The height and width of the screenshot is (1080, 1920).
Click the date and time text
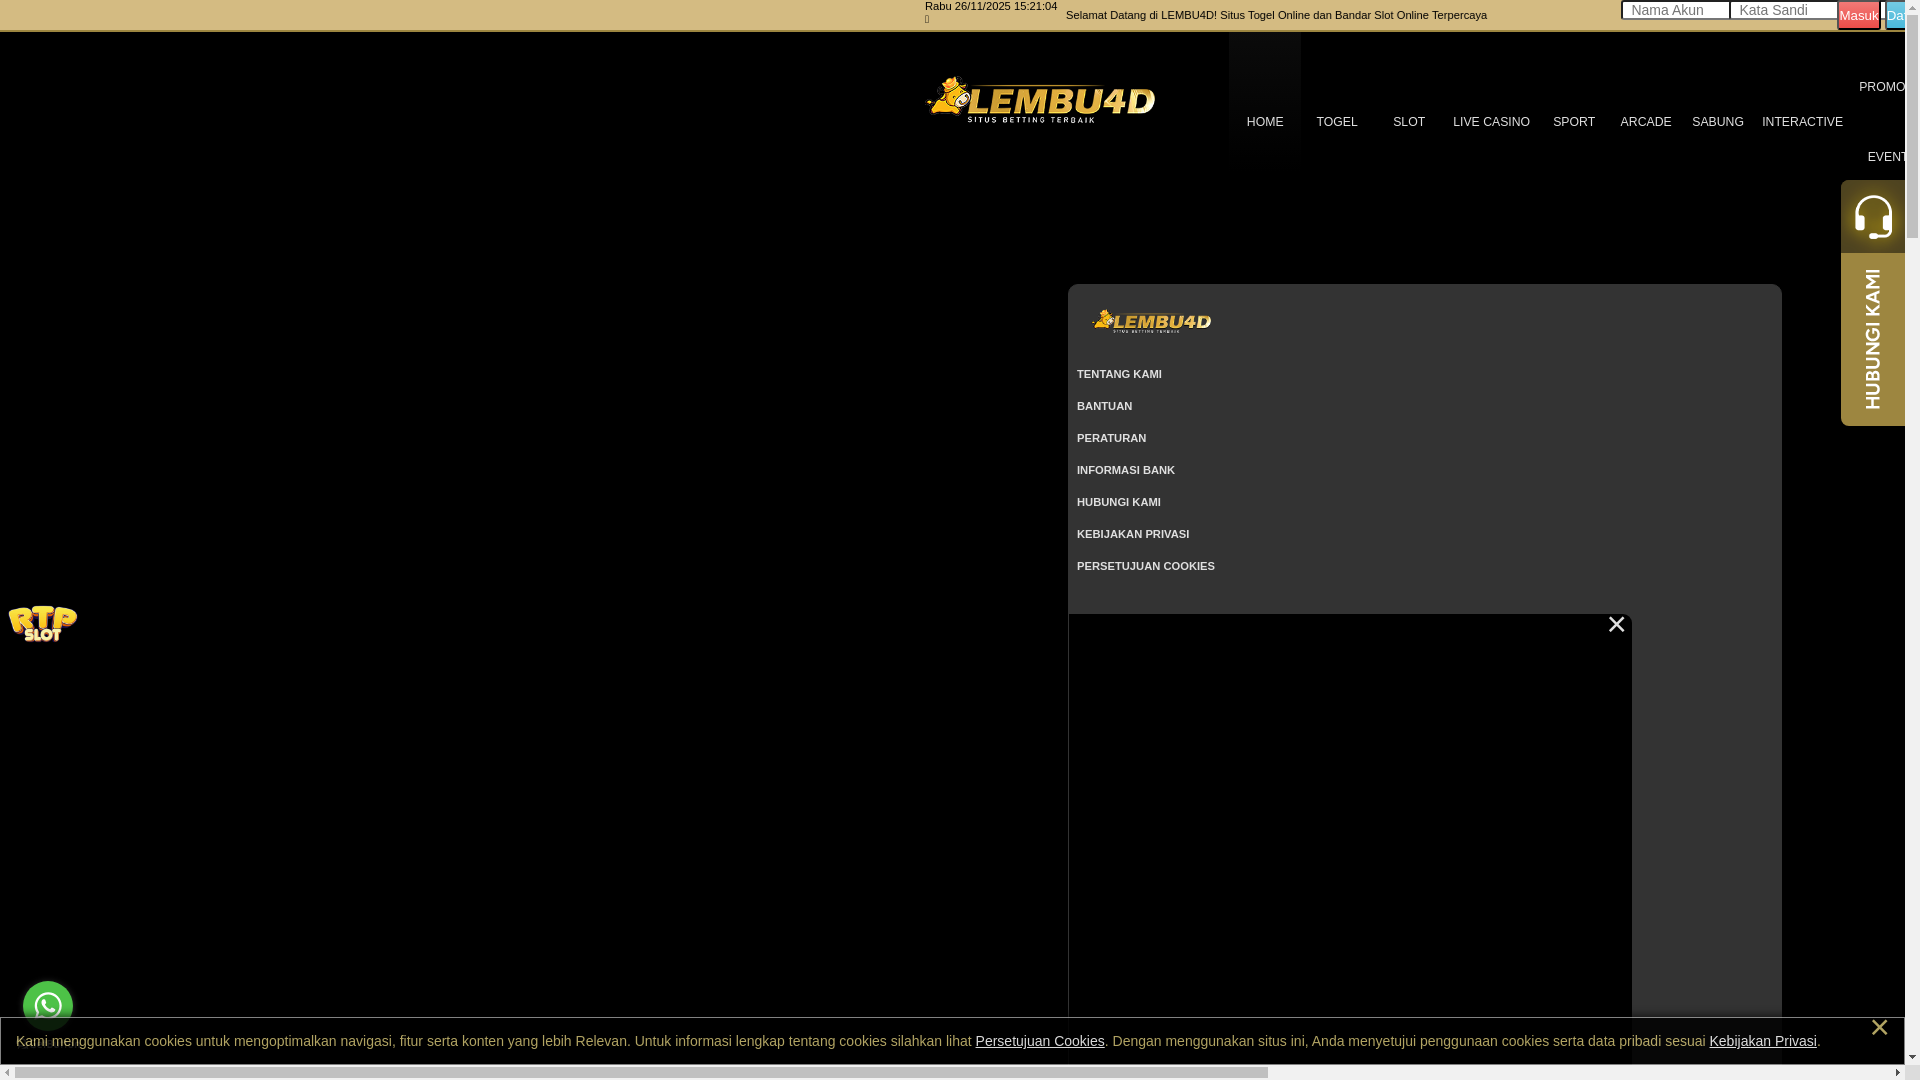tap(991, 6)
